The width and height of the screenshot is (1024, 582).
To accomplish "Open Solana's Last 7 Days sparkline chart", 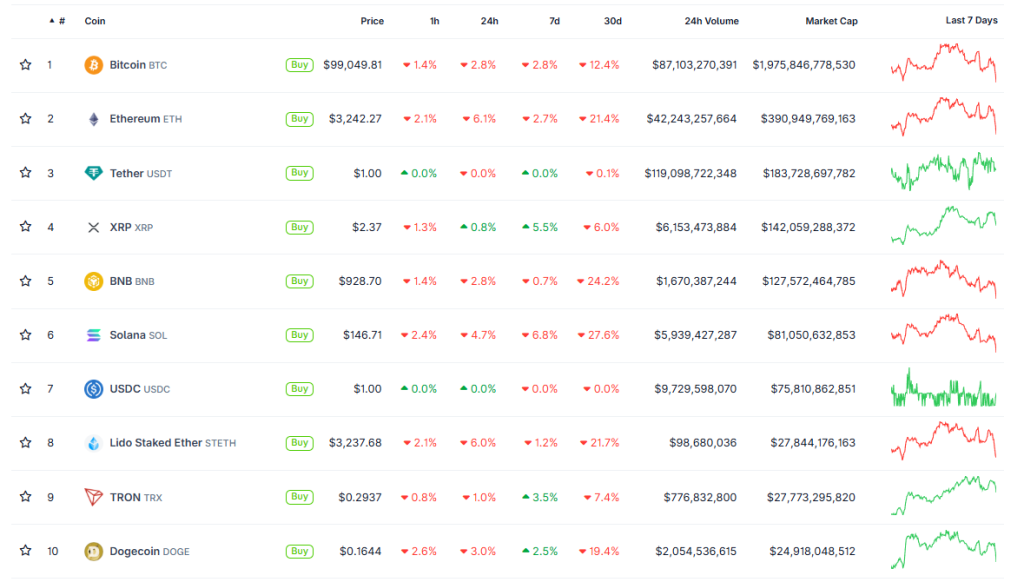I will pos(944,333).
